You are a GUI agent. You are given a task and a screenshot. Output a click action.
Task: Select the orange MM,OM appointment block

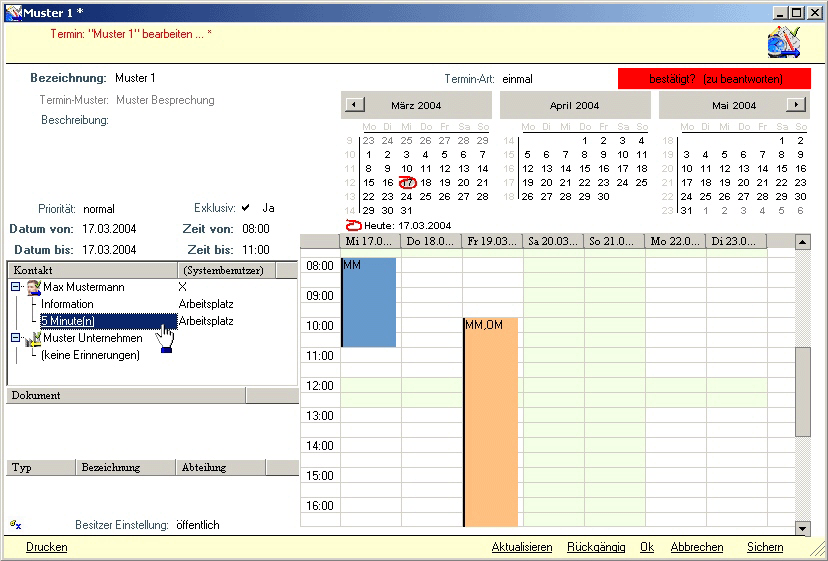491,420
